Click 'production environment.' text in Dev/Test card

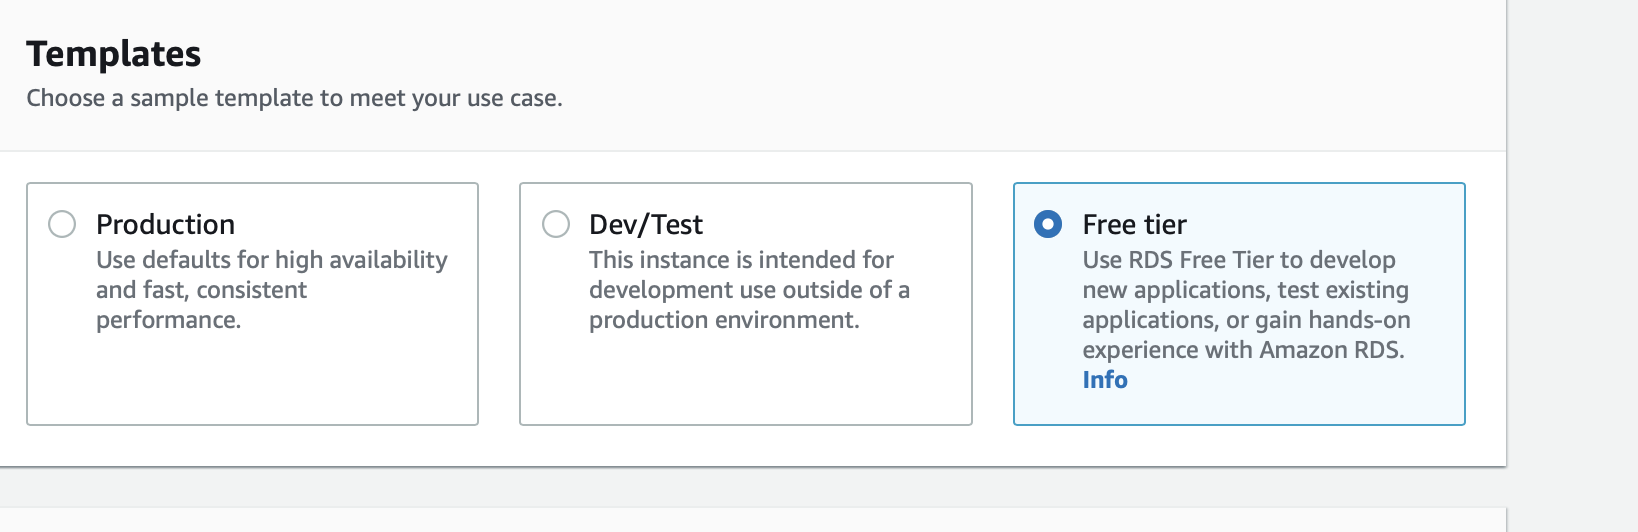724,320
